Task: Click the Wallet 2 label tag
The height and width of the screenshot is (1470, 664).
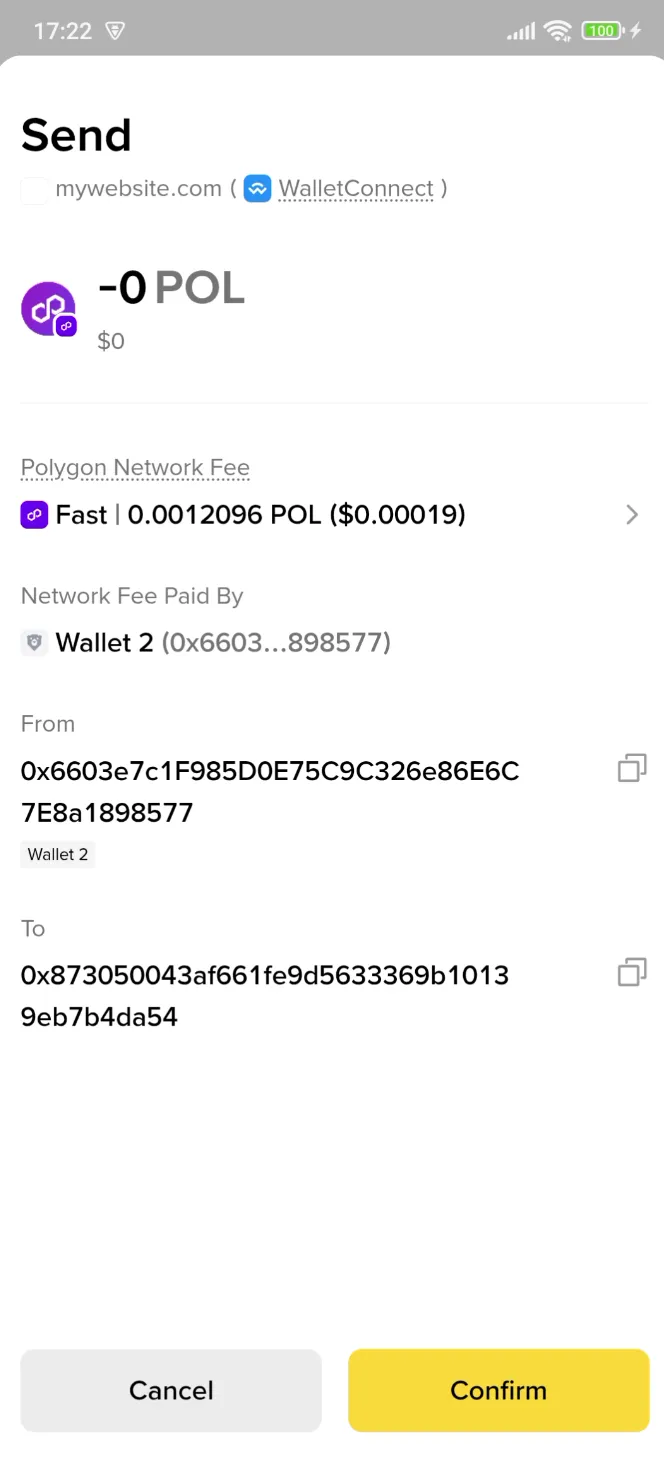Action: (57, 854)
